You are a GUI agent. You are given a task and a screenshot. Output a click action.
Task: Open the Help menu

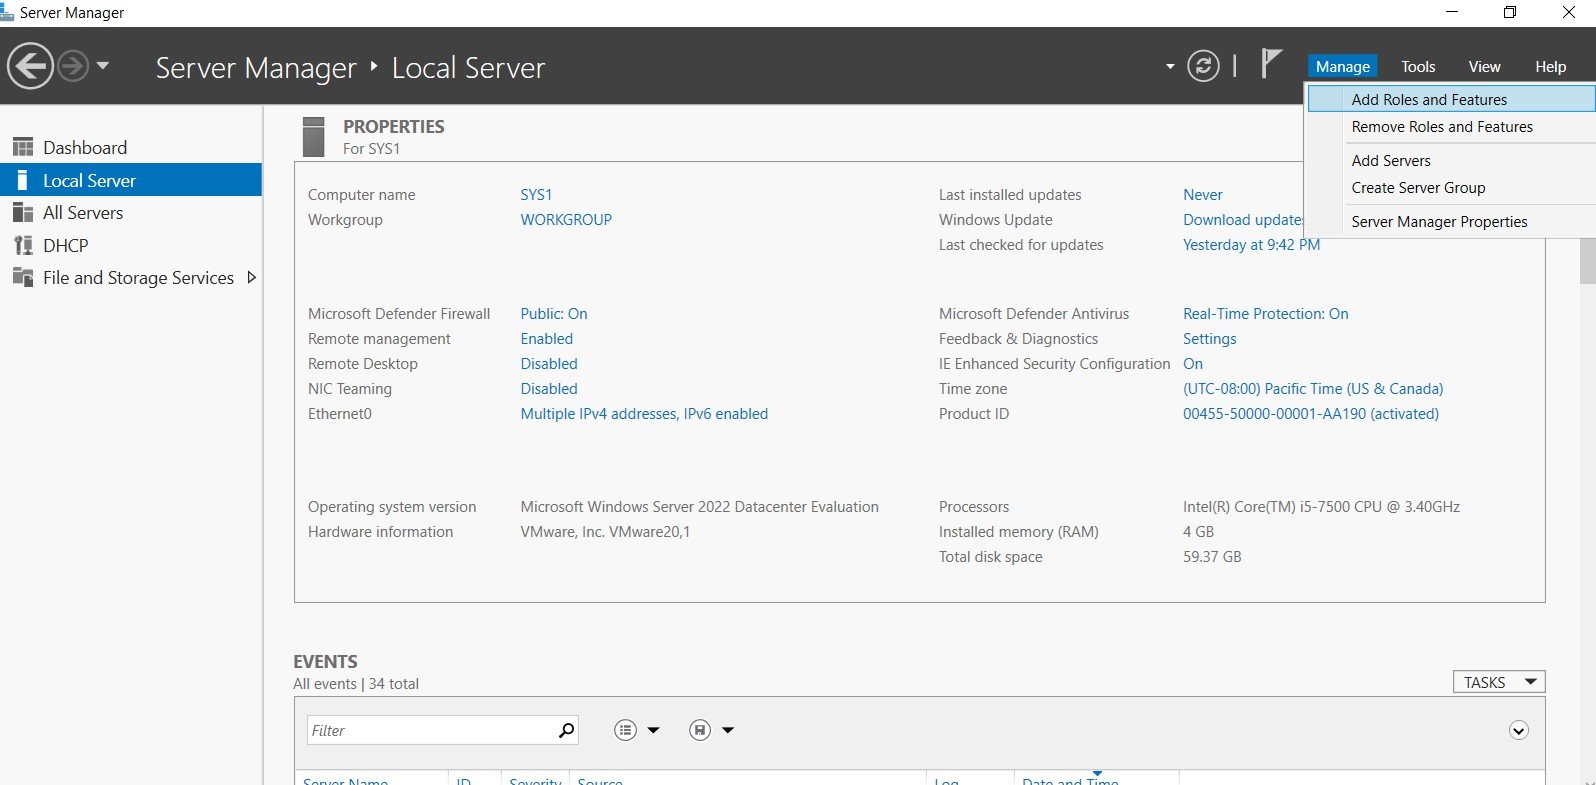click(1550, 66)
